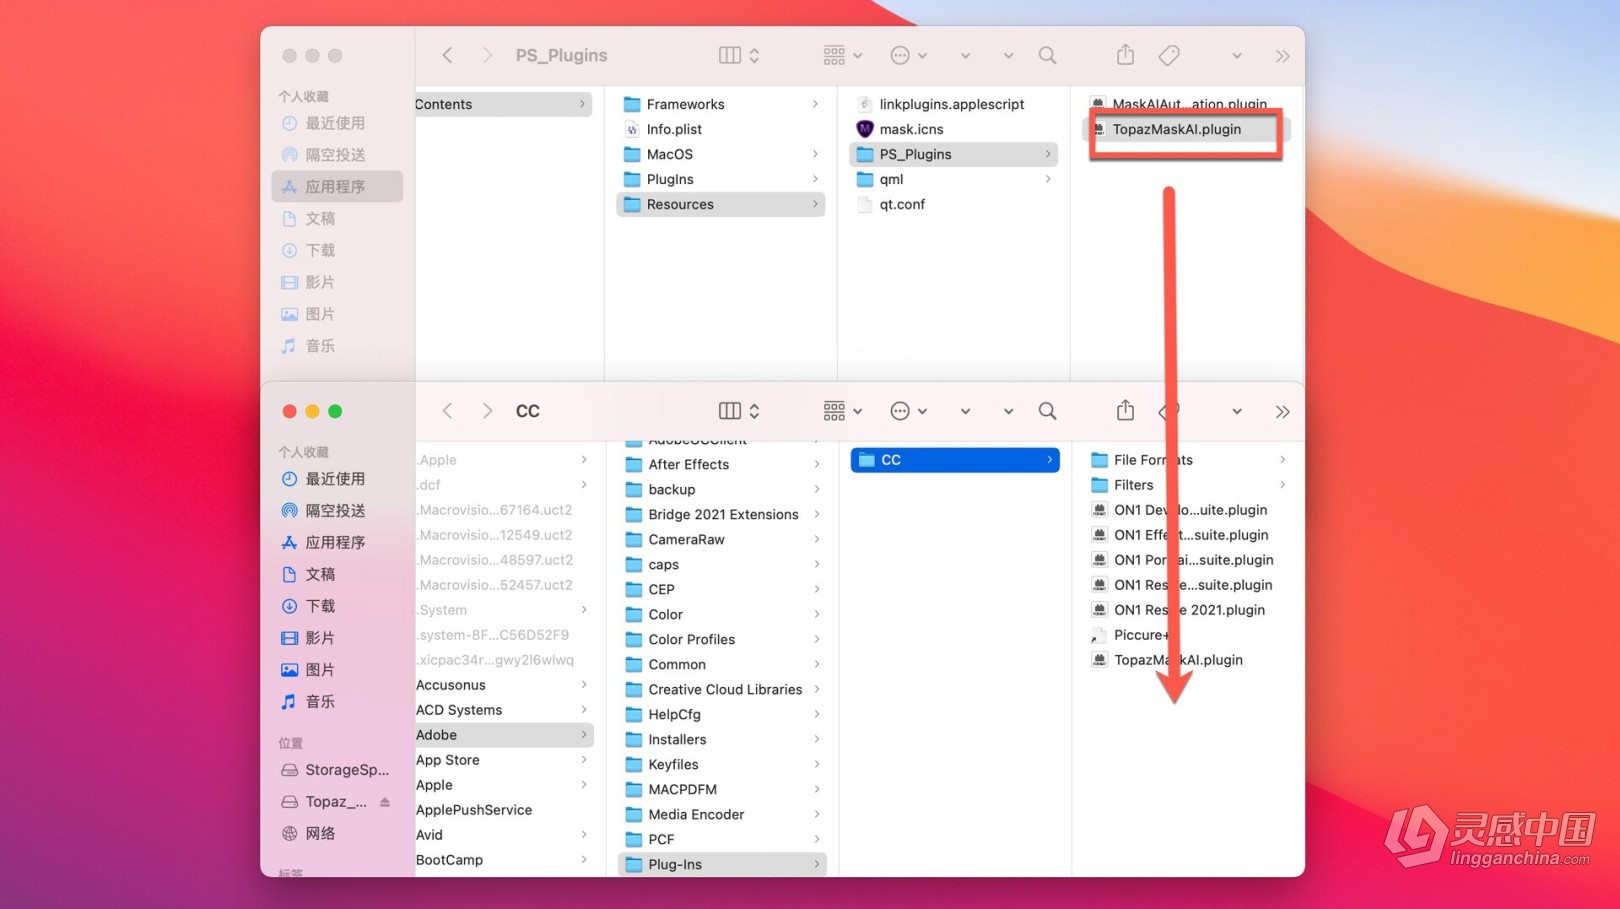
Task: Select the Resources folder
Action: 721,204
